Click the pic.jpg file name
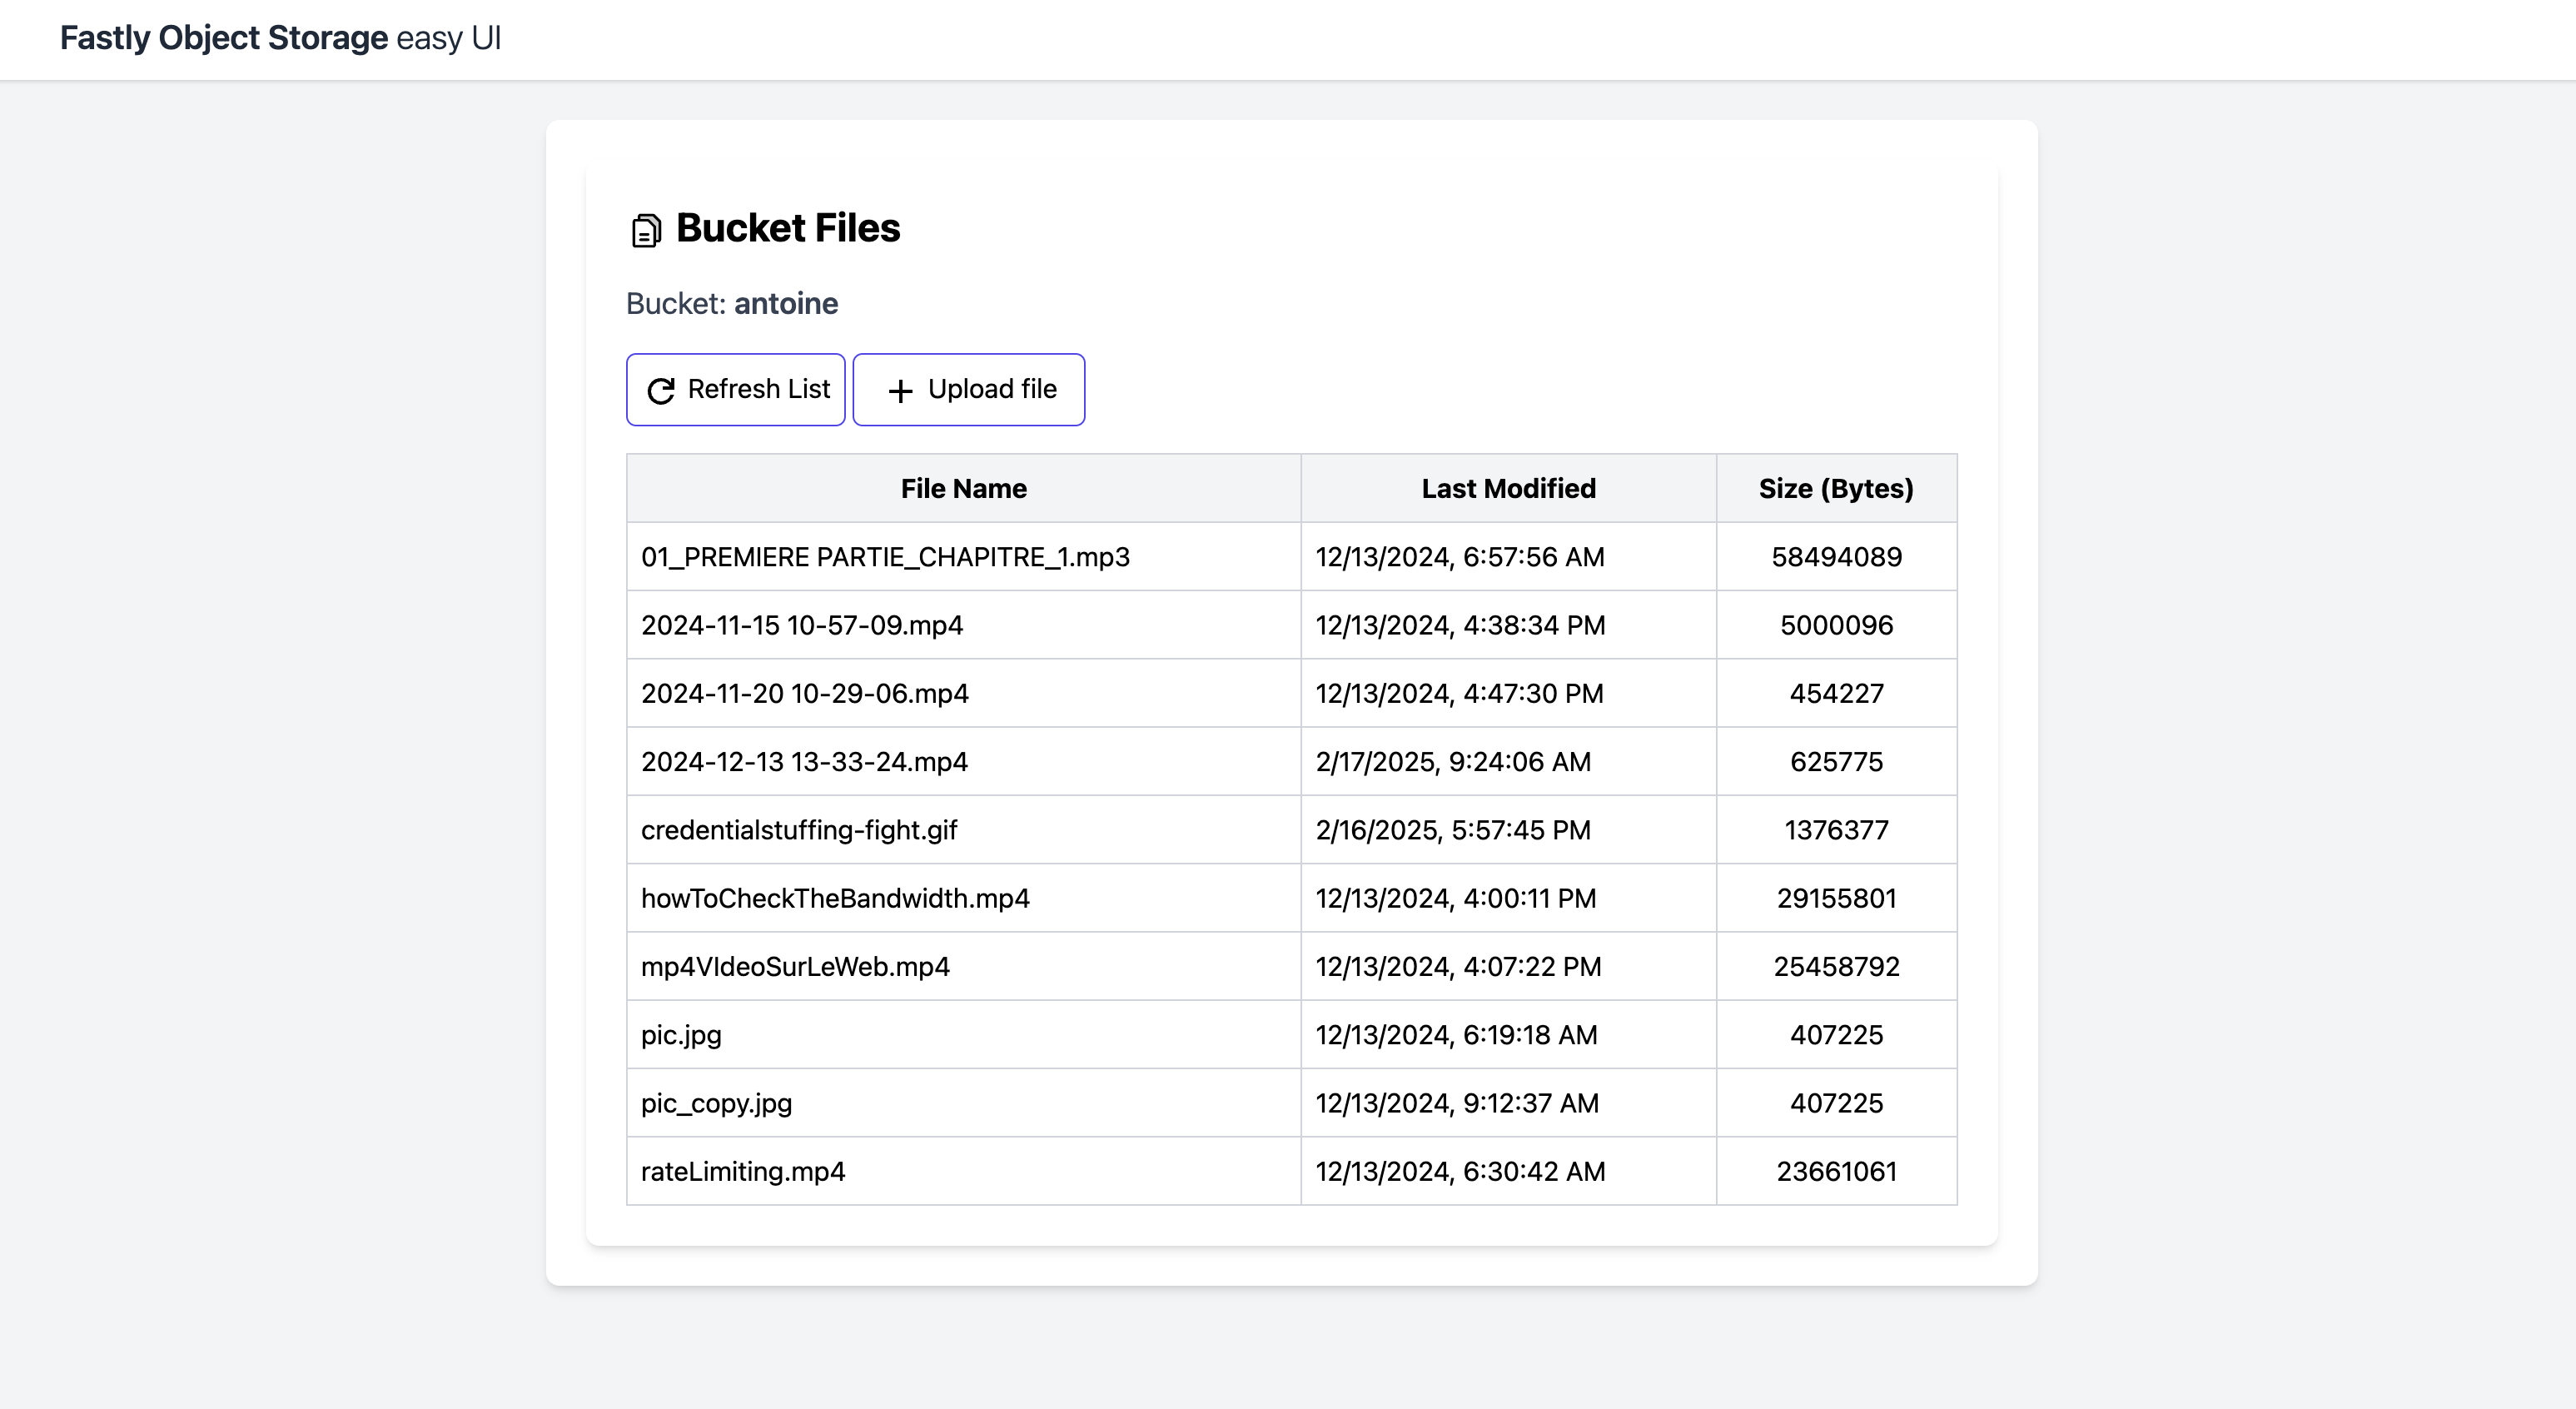Viewport: 2576px width, 1409px height. tap(681, 1035)
